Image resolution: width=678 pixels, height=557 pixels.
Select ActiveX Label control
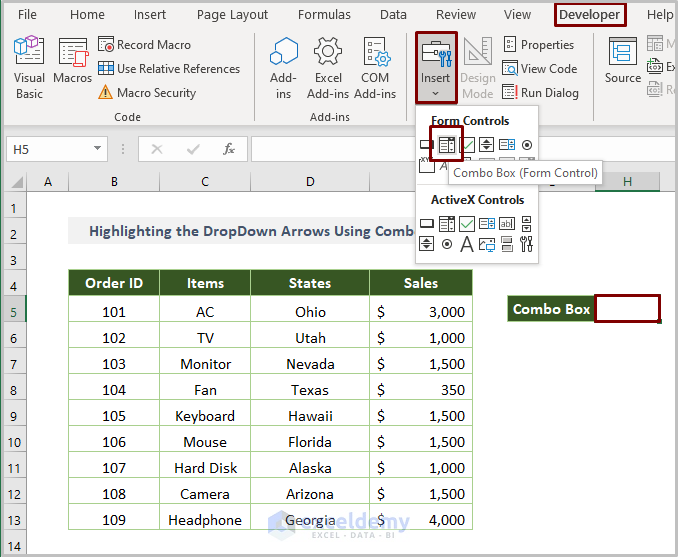pos(467,244)
